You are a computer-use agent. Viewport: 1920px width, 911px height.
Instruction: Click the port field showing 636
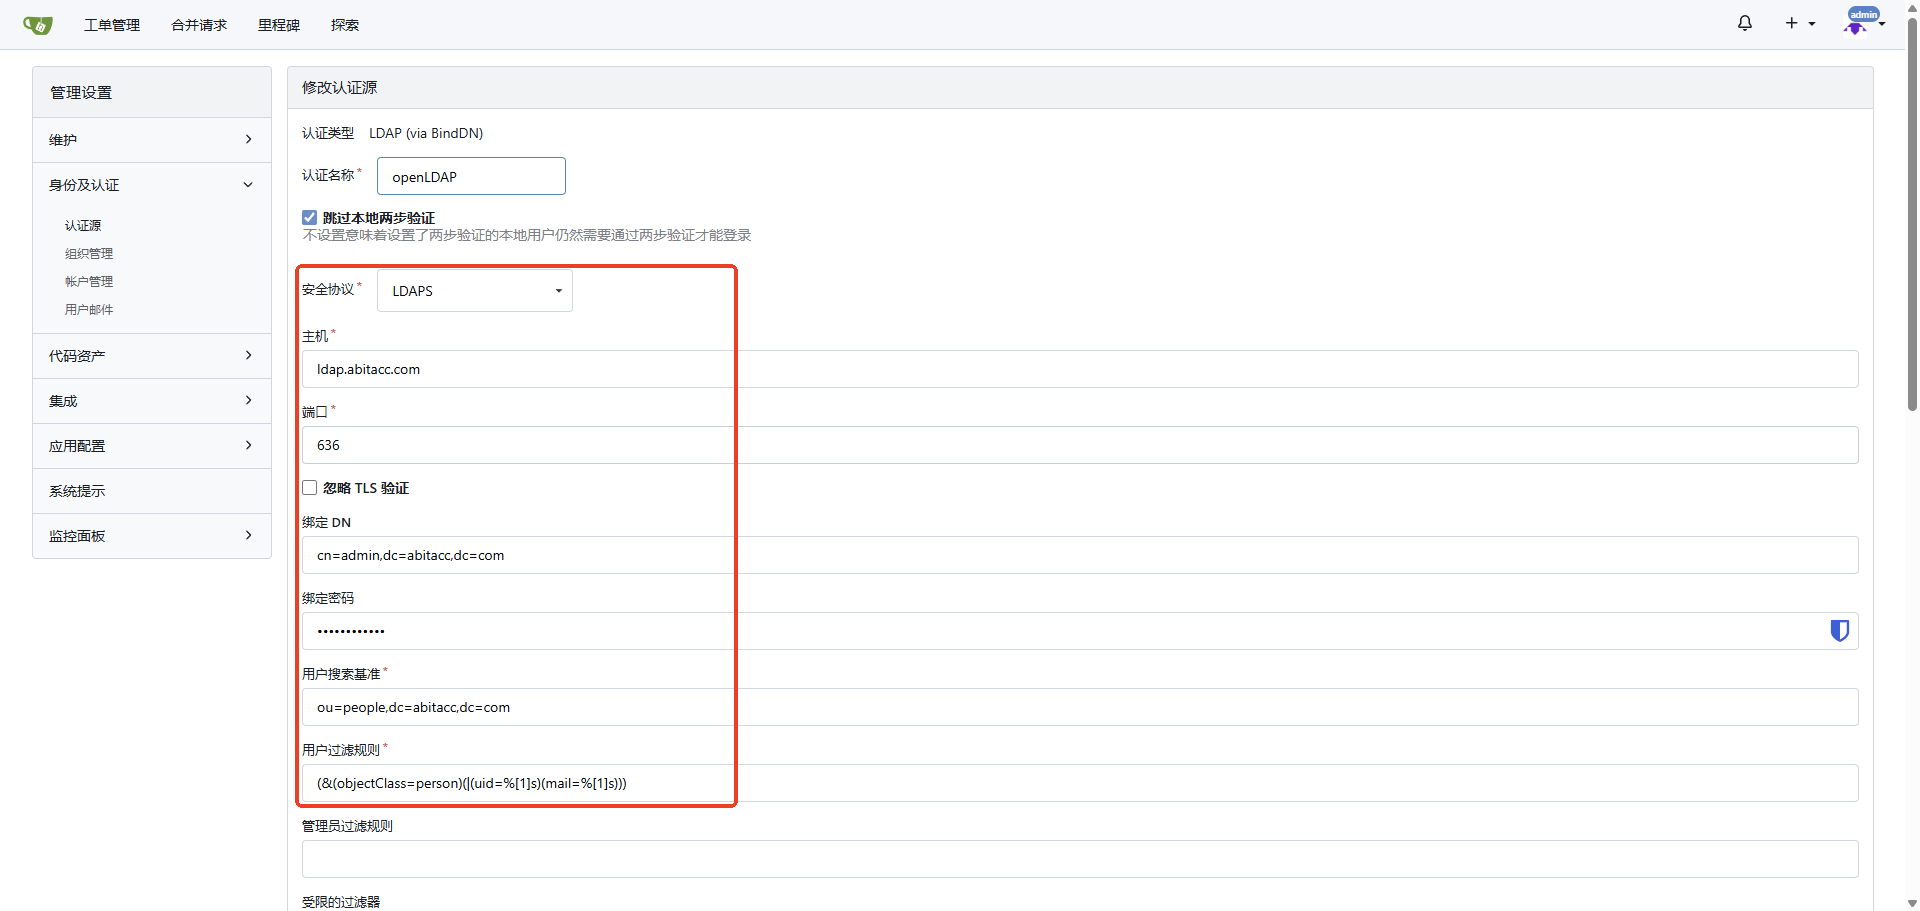click(x=1079, y=445)
